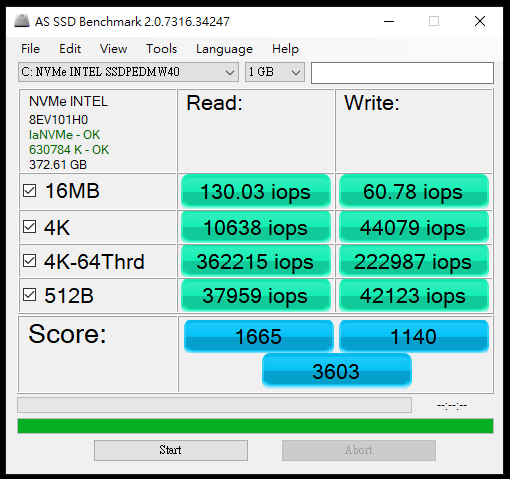Click the 372.61 GB capacity text
The image size is (510, 479).
(x=58, y=165)
